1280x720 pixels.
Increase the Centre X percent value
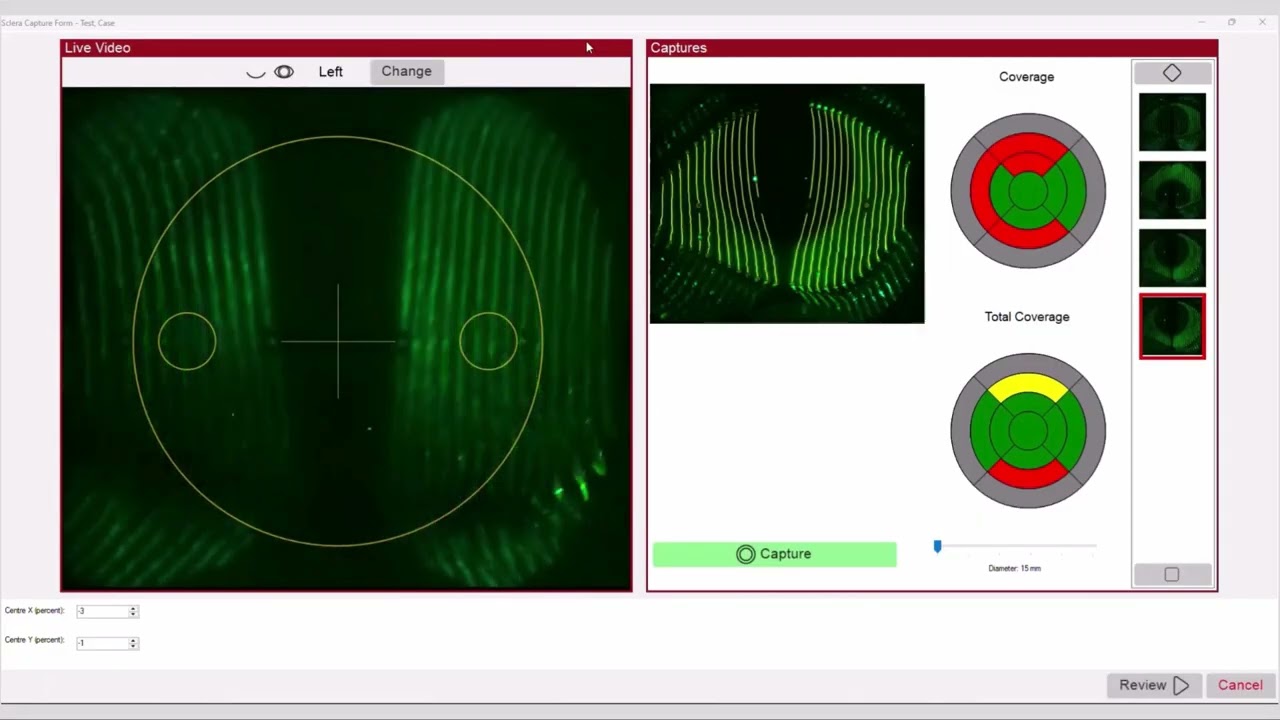pos(133,608)
